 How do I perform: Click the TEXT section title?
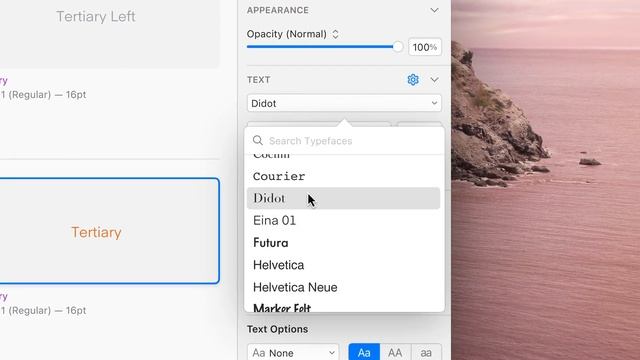(258, 80)
